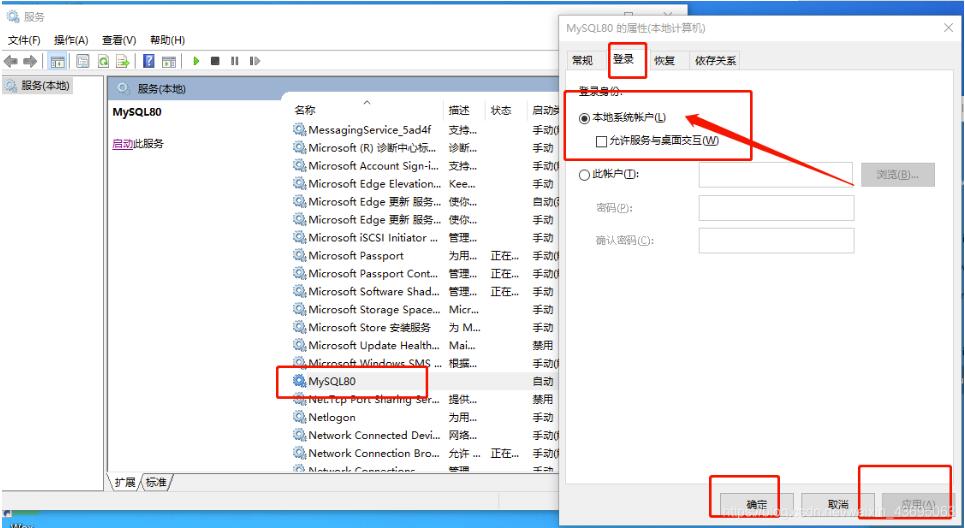Select 服务(本地) in left tree
Screen dimensions: 965x528
(45, 86)
